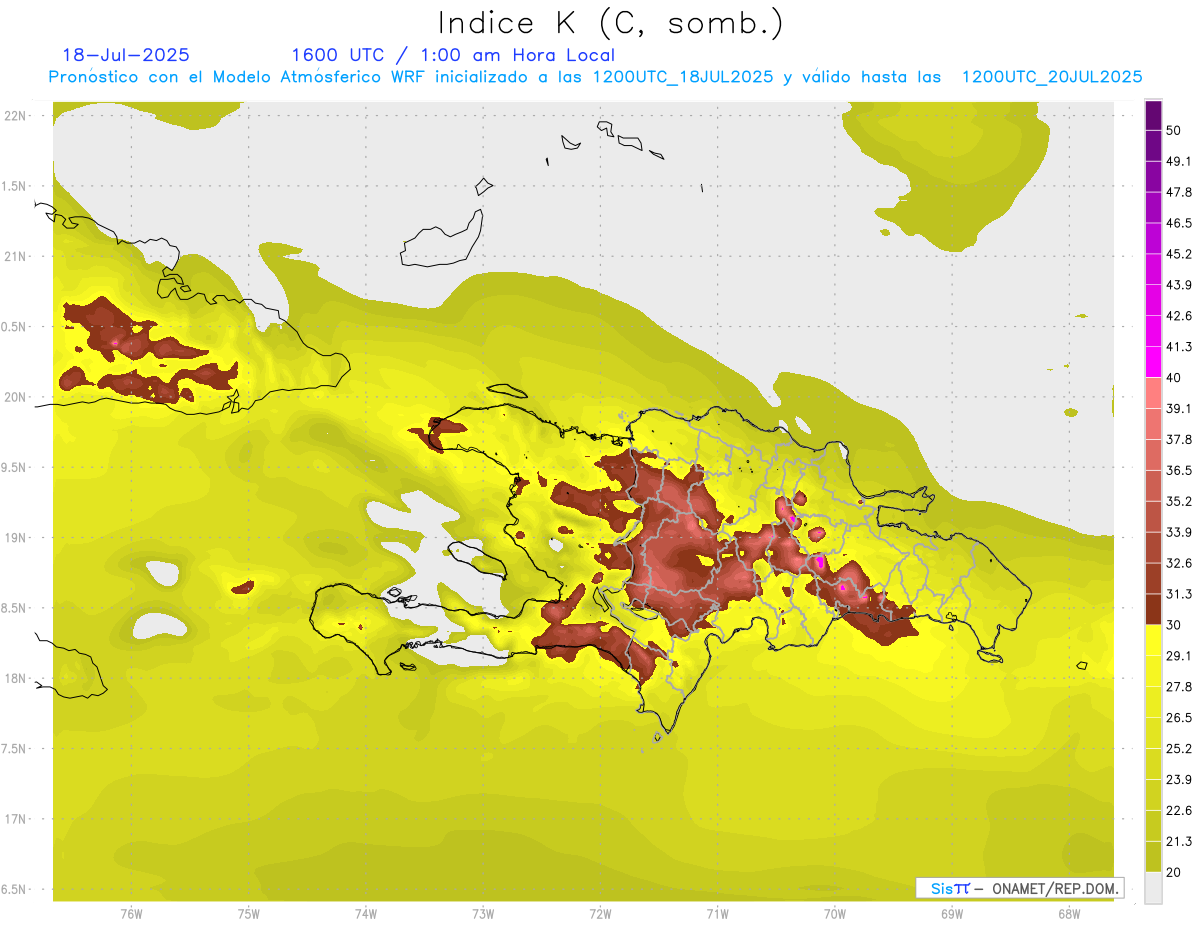Pick the magenta swatch between 40 and 41.3
Image resolution: width=1200 pixels, height=927 pixels.
1154,362
